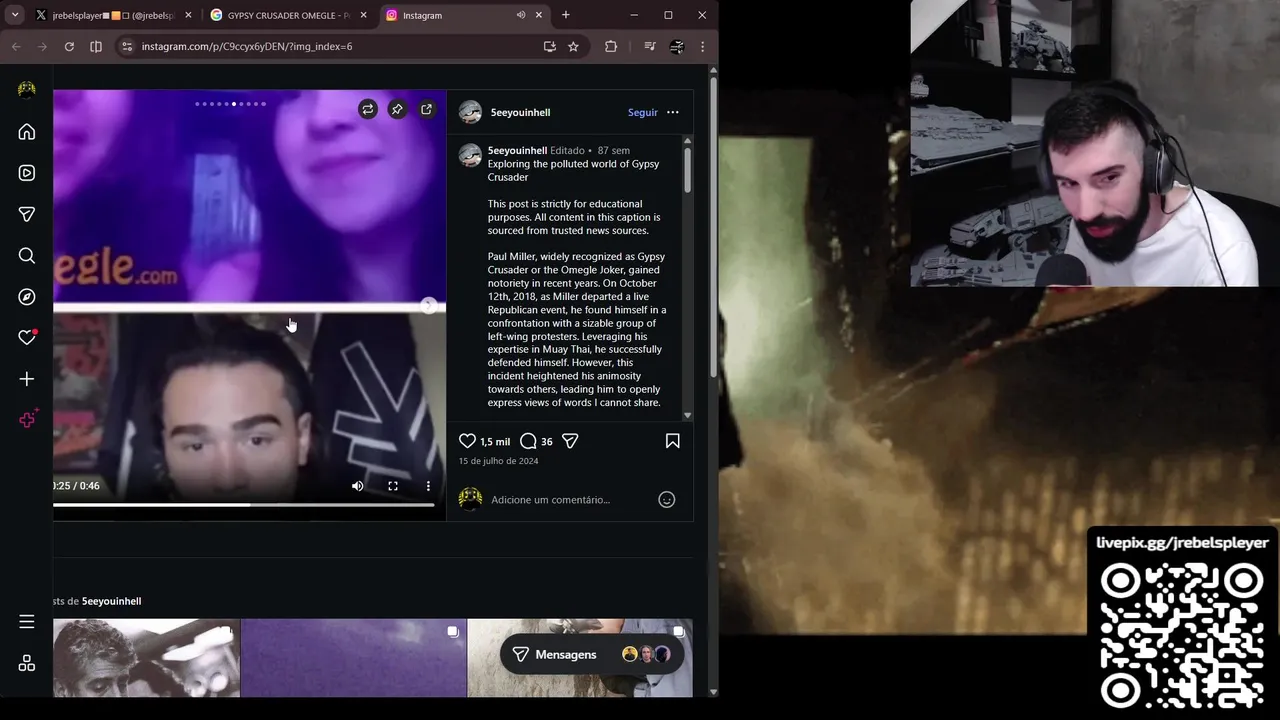Click Seguir to follow 5eeyouinhell
Viewport: 1280px width, 720px height.
point(643,112)
